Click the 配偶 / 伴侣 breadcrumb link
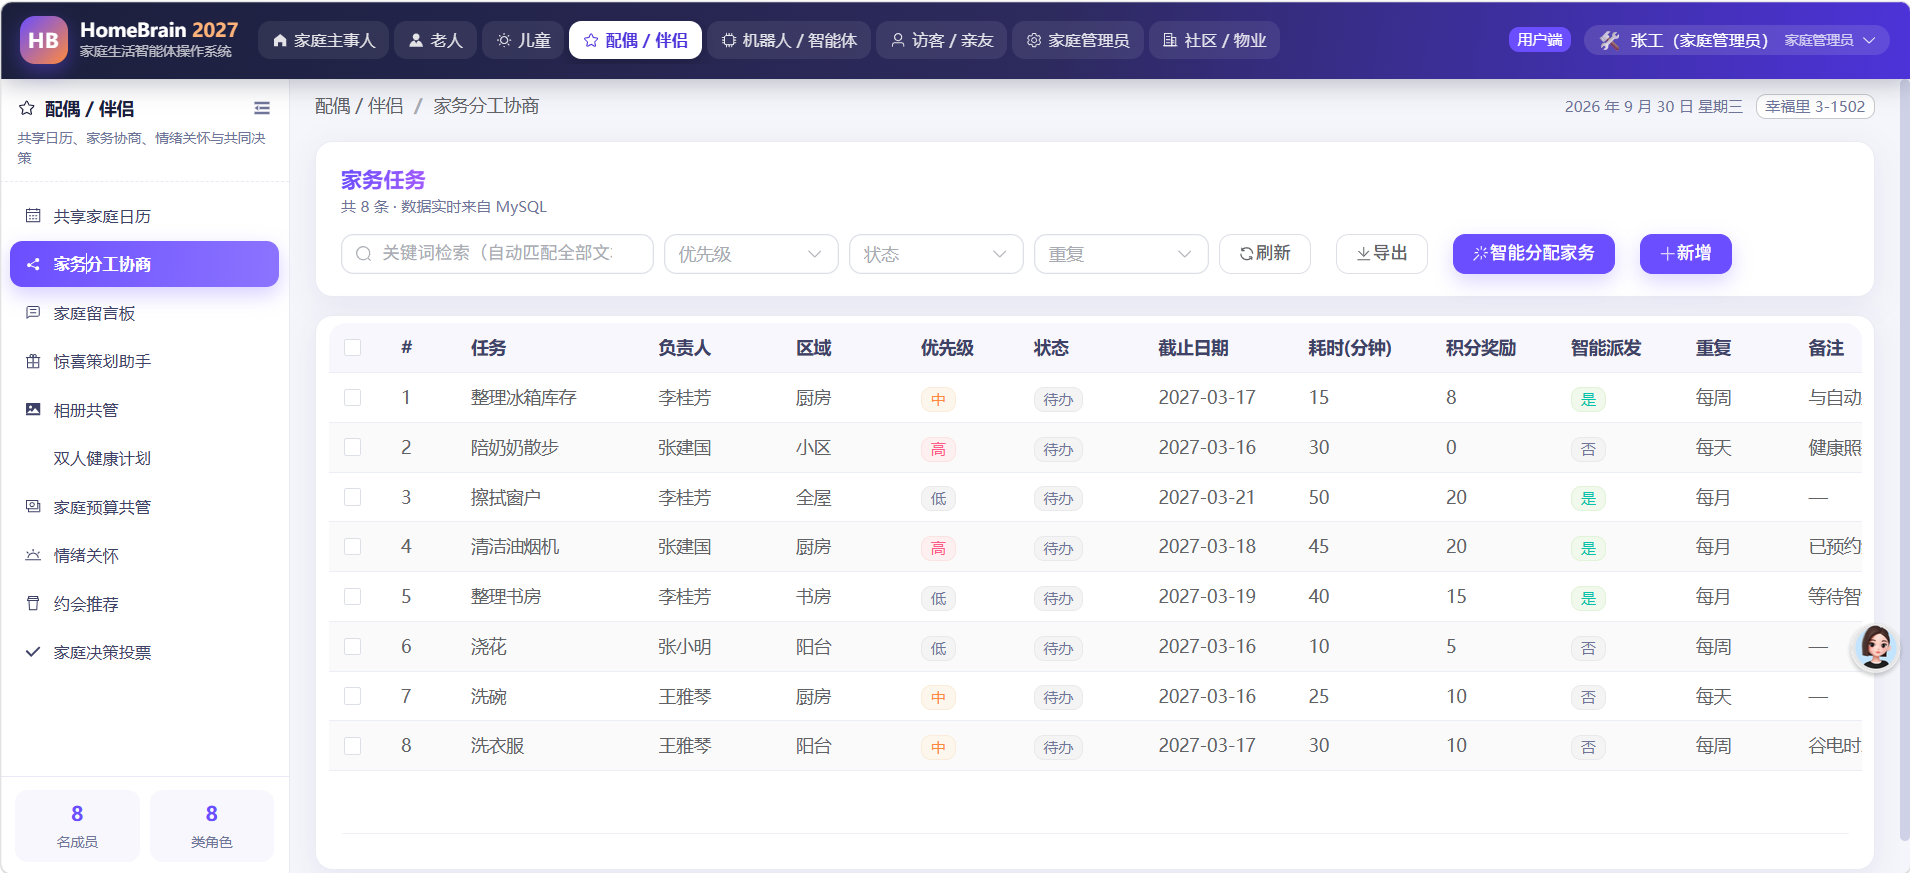This screenshot has height=873, width=1910. [359, 106]
